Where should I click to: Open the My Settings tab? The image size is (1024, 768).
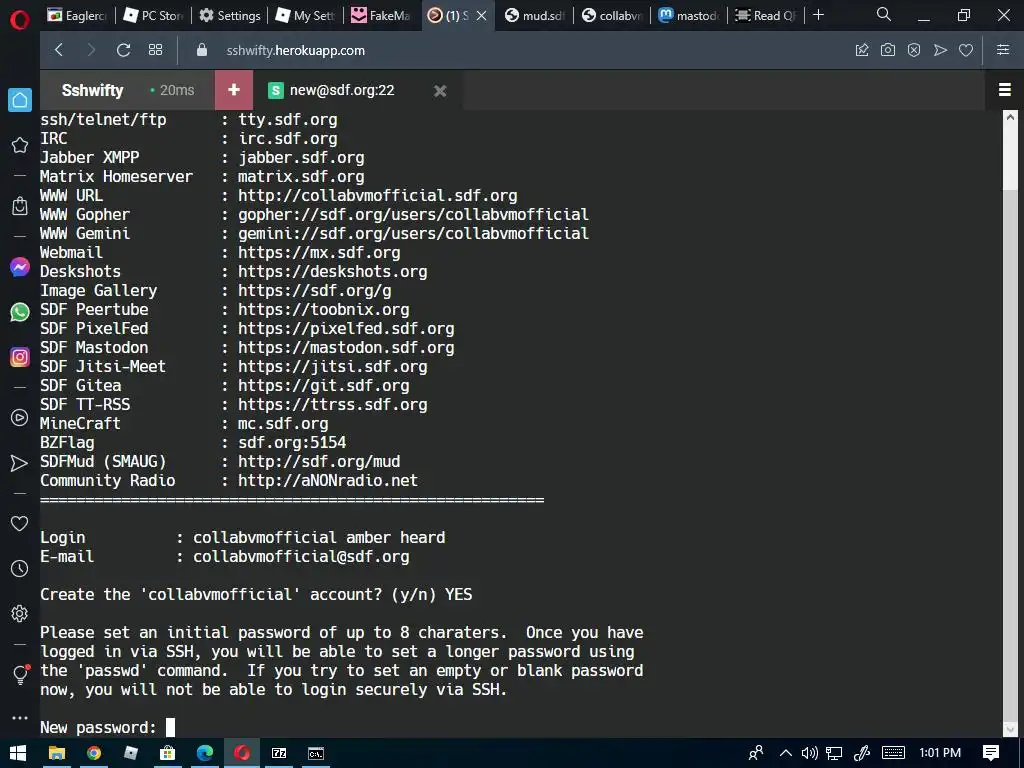coord(306,16)
